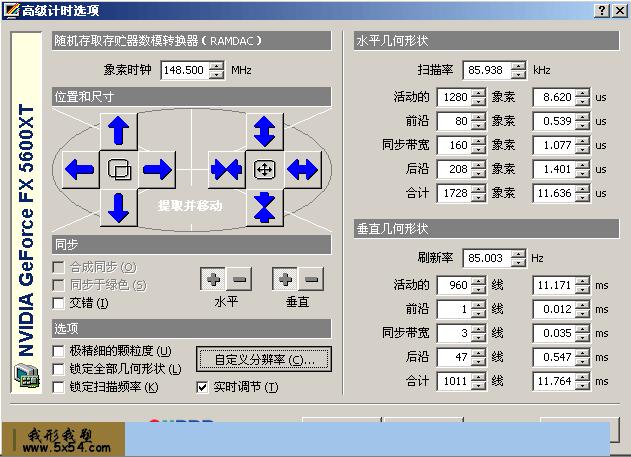Click the 0.035 ms sync width field

pos(555,333)
